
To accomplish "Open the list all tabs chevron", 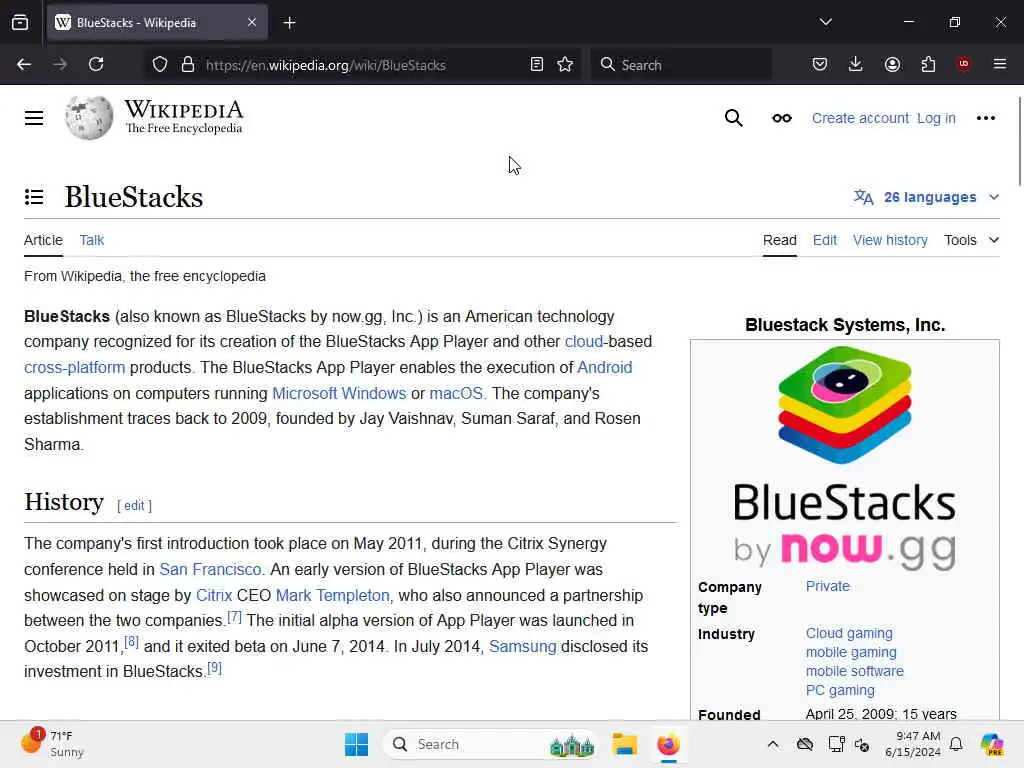I will [825, 22].
